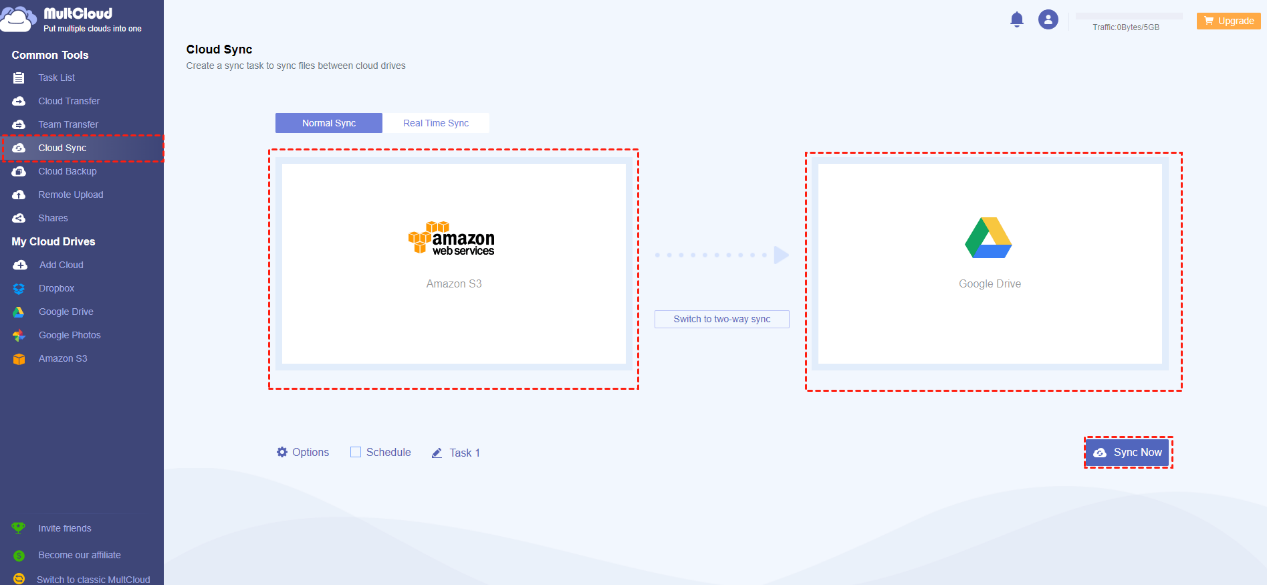Enable the Schedule checkbox

(355, 452)
